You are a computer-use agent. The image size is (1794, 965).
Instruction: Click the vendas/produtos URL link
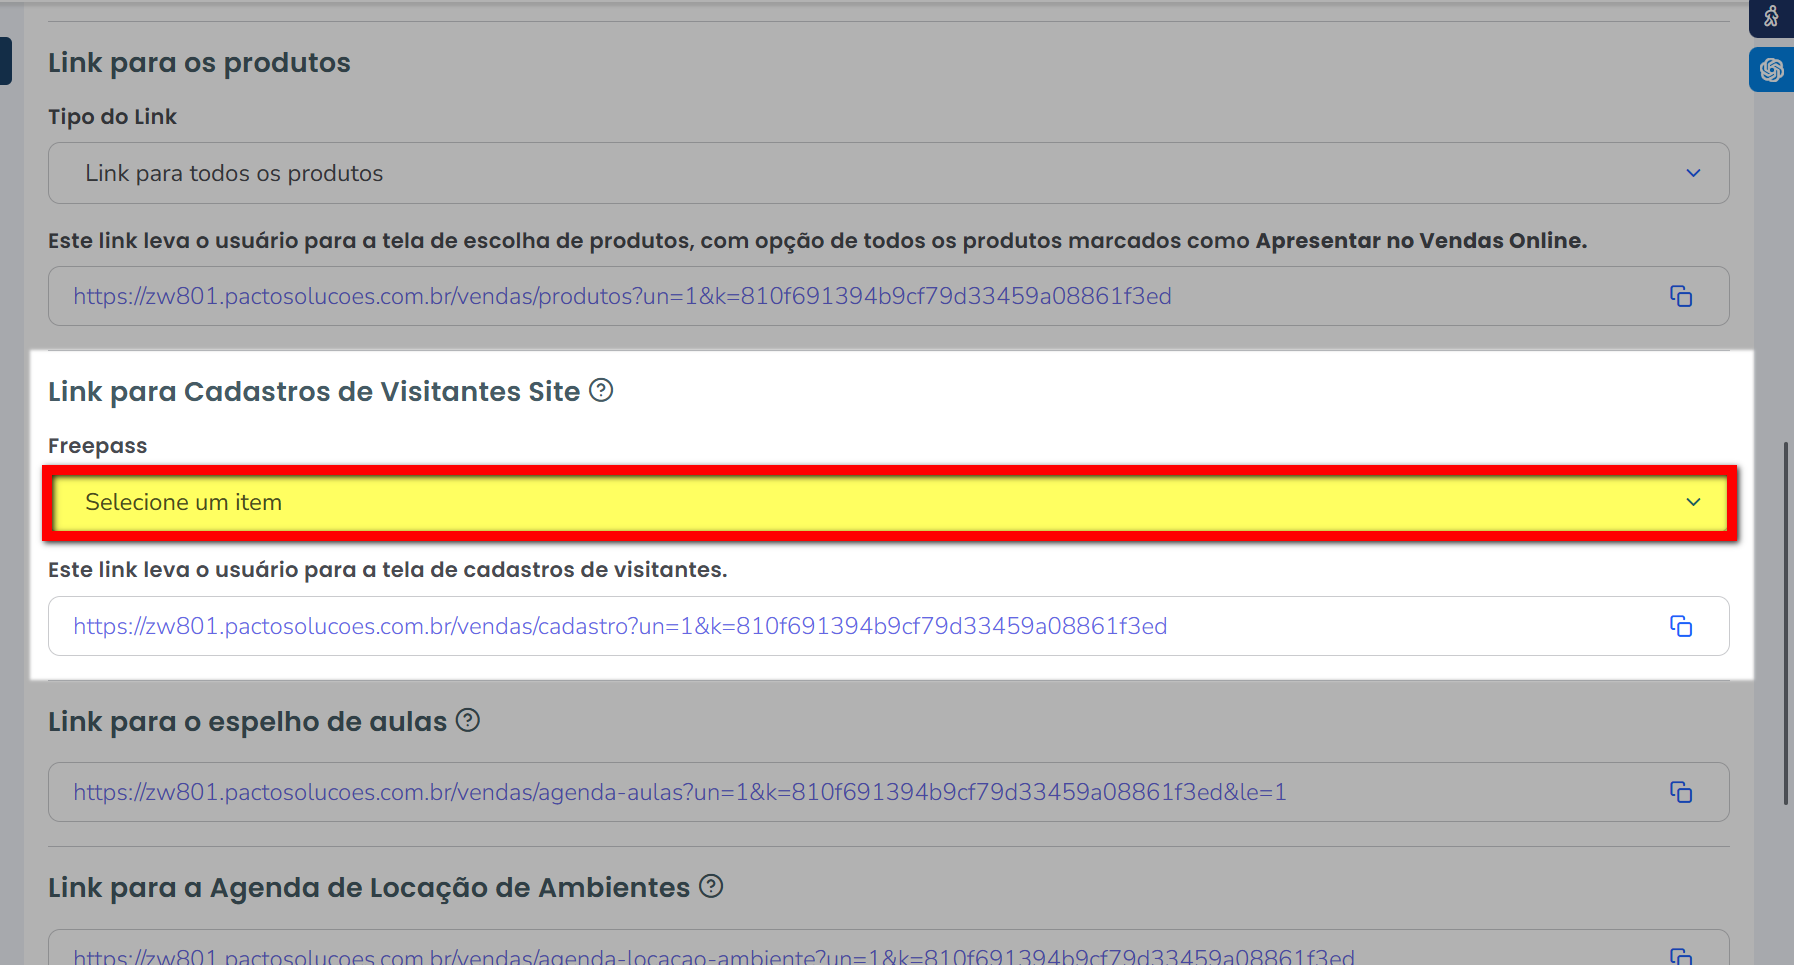(622, 296)
